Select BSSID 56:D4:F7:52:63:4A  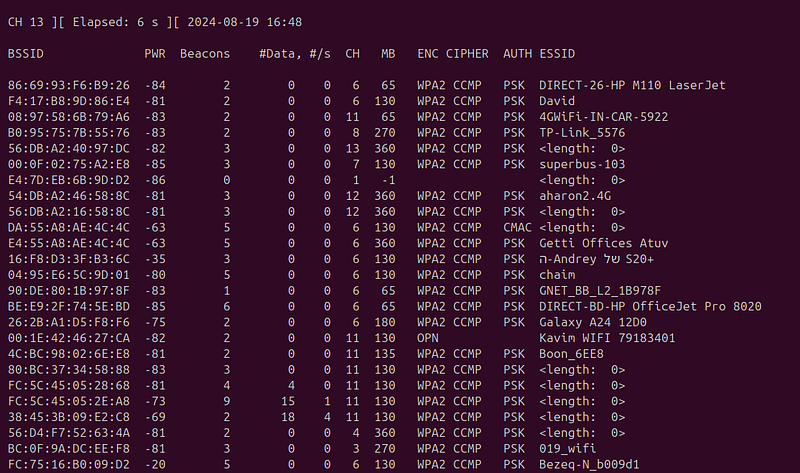click(x=68, y=434)
